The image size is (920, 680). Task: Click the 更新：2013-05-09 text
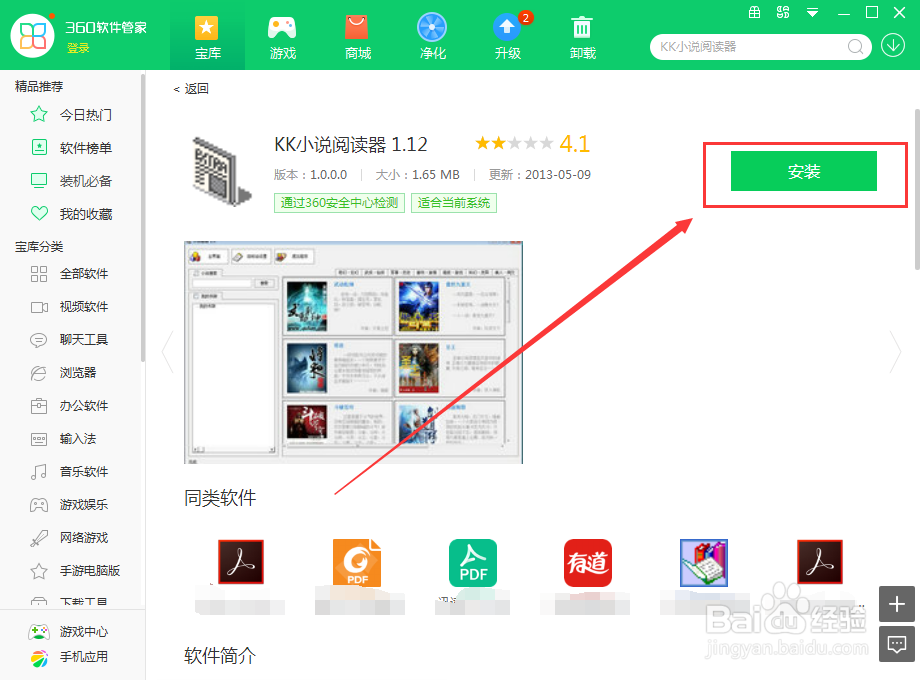540,175
